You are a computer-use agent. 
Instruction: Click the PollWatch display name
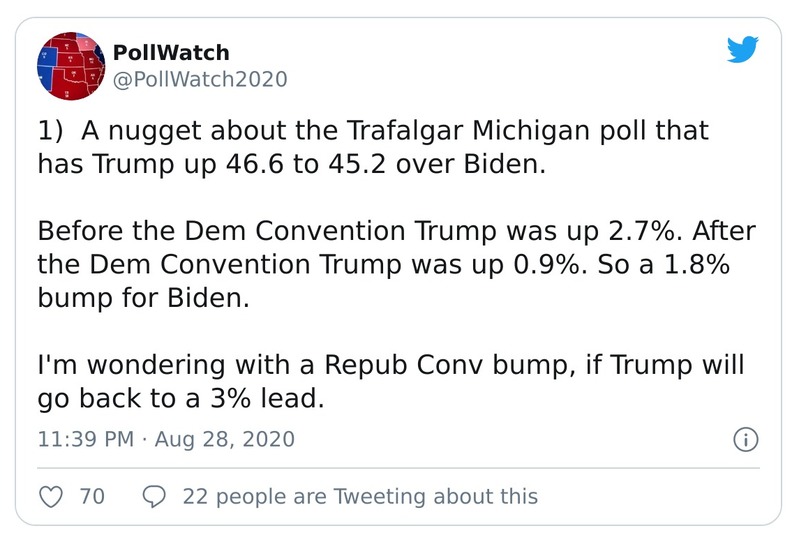(x=171, y=52)
